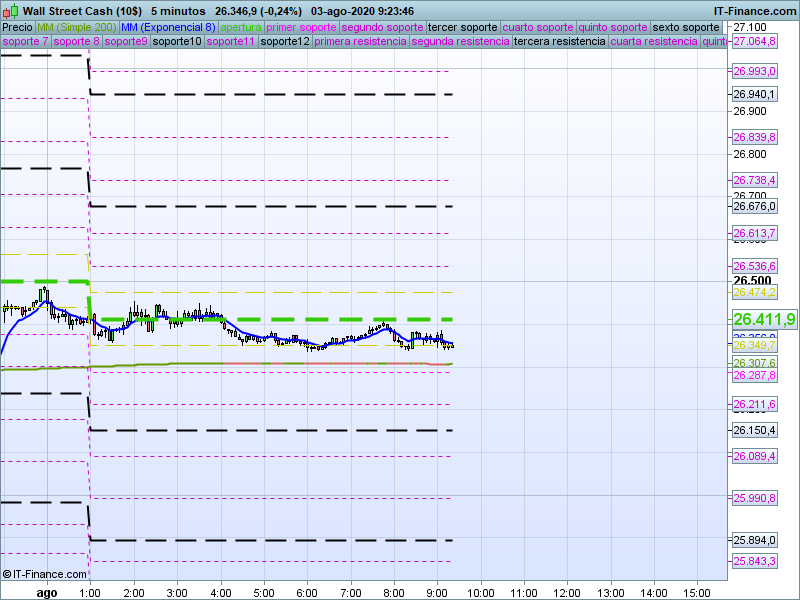Click the soporte10 indicator label

(x=179, y=42)
